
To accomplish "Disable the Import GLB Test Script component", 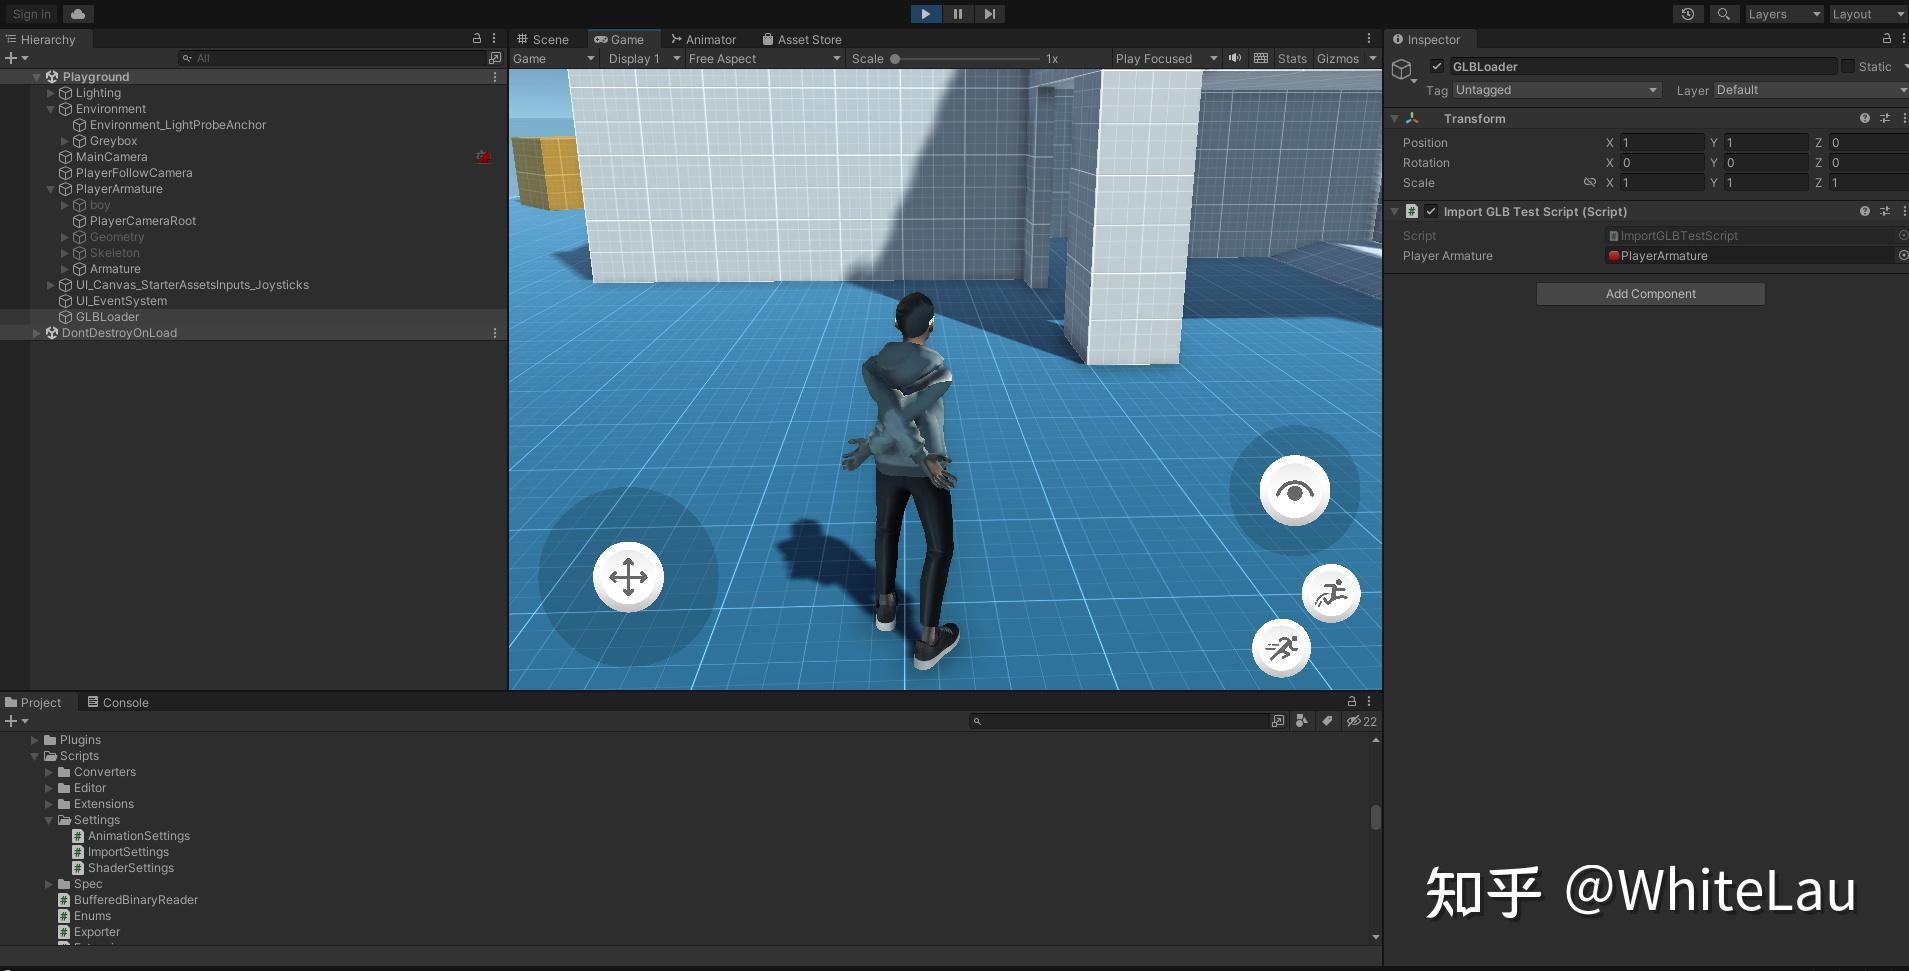I will click(x=1431, y=211).
